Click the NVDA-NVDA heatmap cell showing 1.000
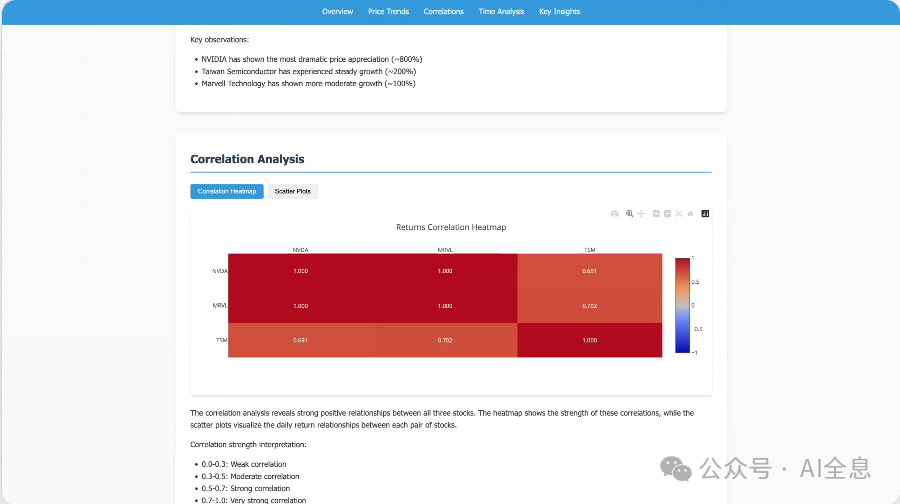This screenshot has height=504, width=900. coord(300,271)
